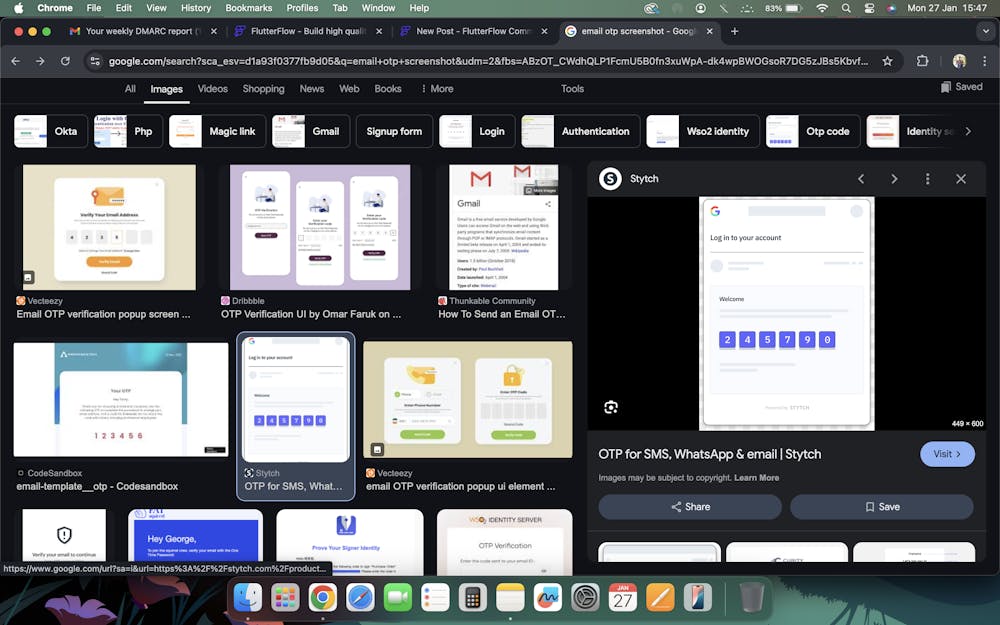Switch to the News results tab
This screenshot has height=625, width=1000.
[312, 89]
